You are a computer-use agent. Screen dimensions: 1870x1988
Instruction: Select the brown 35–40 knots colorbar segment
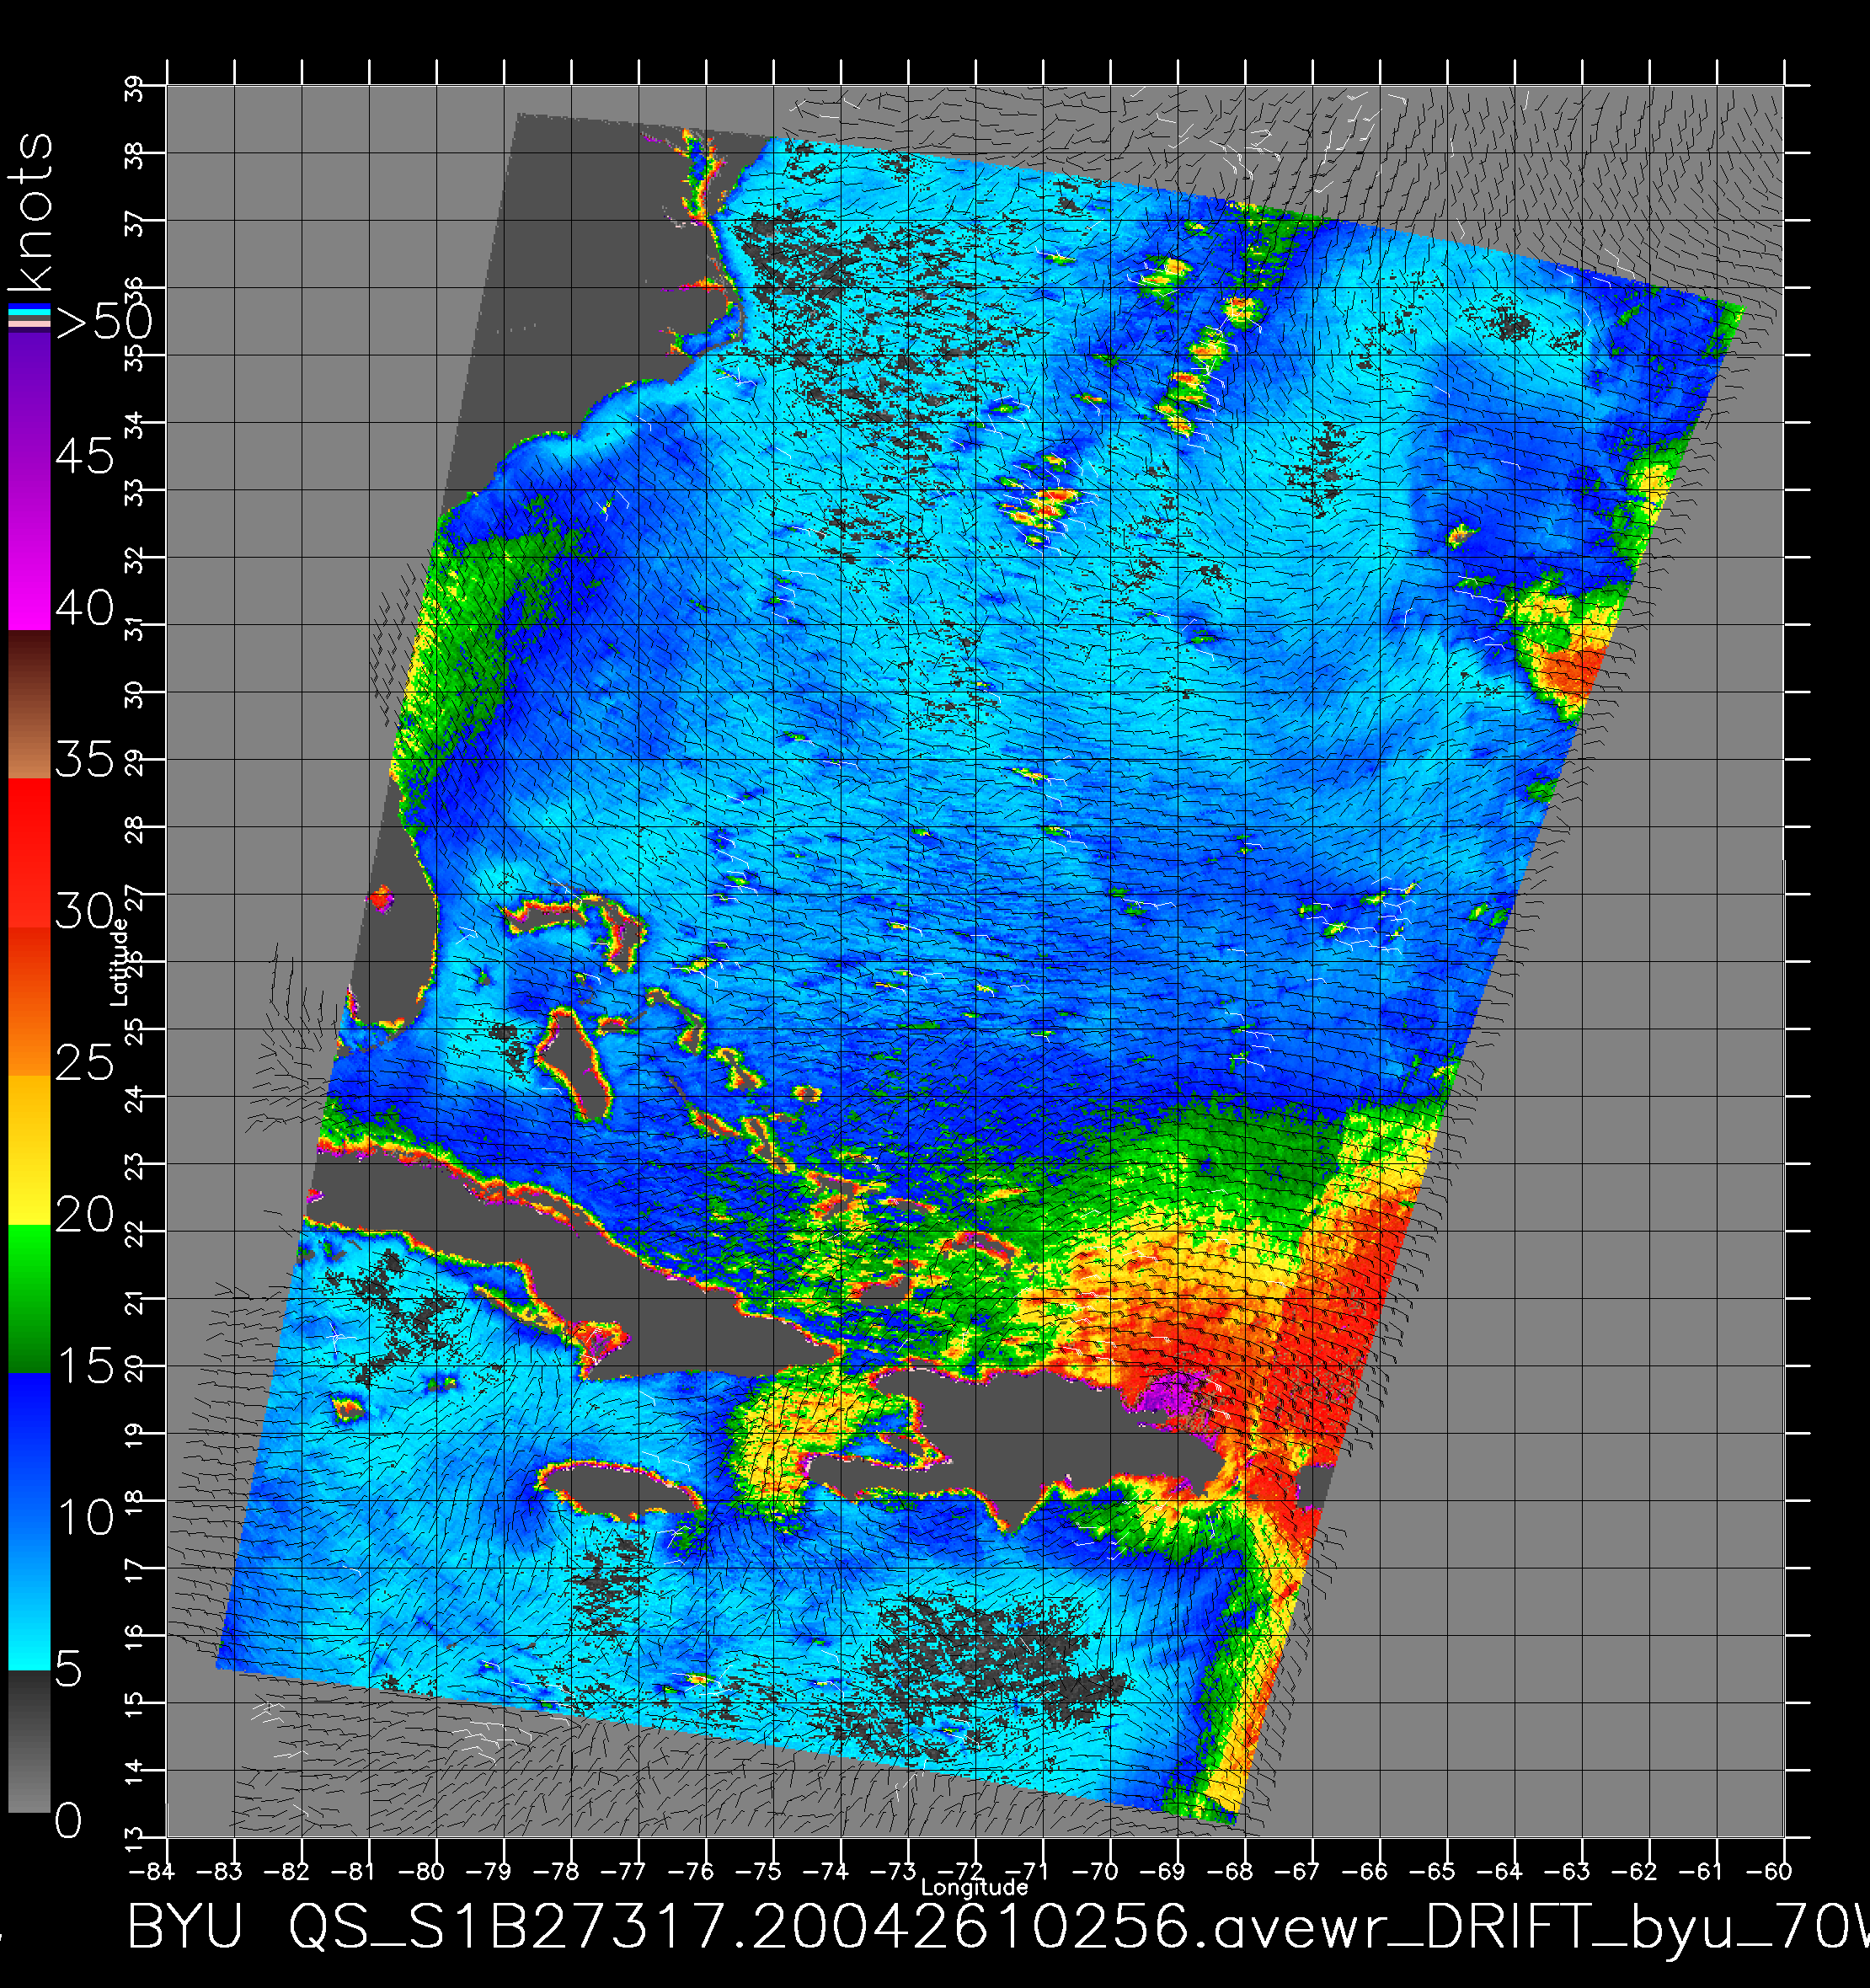pyautogui.click(x=29, y=704)
